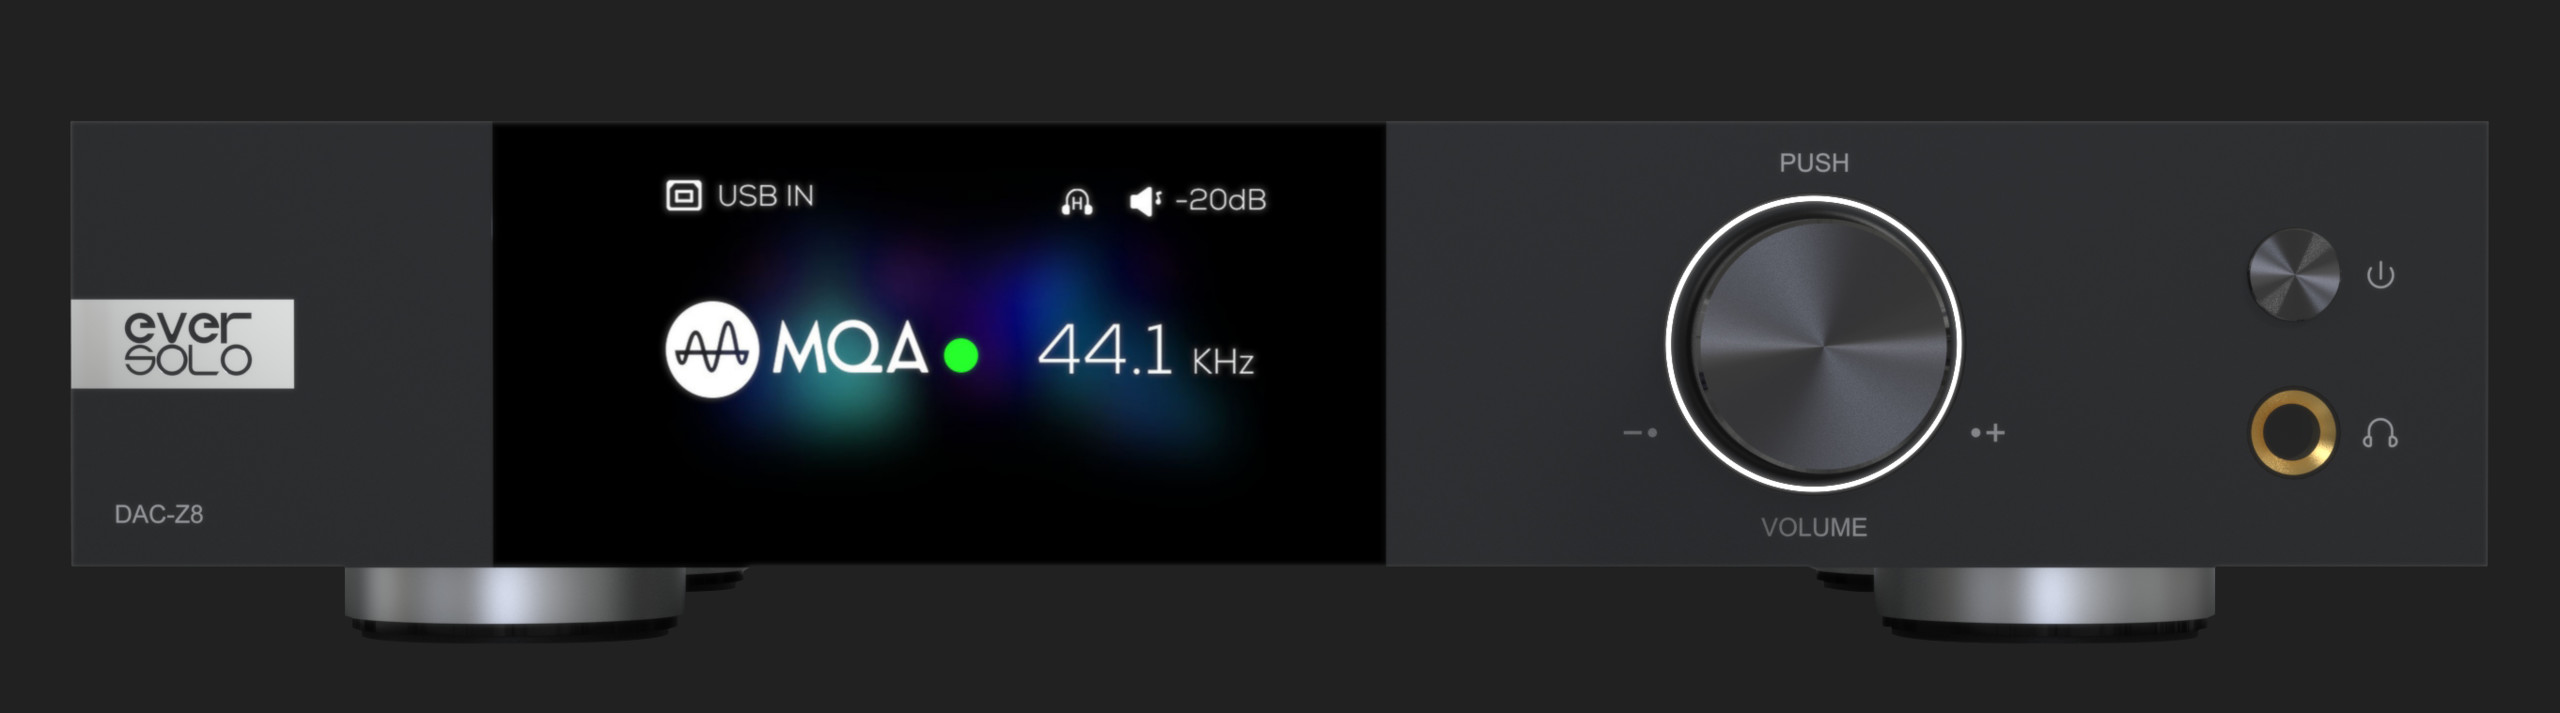2560x713 pixels.
Task: Select the USB IN source text
Action: (x=766, y=196)
